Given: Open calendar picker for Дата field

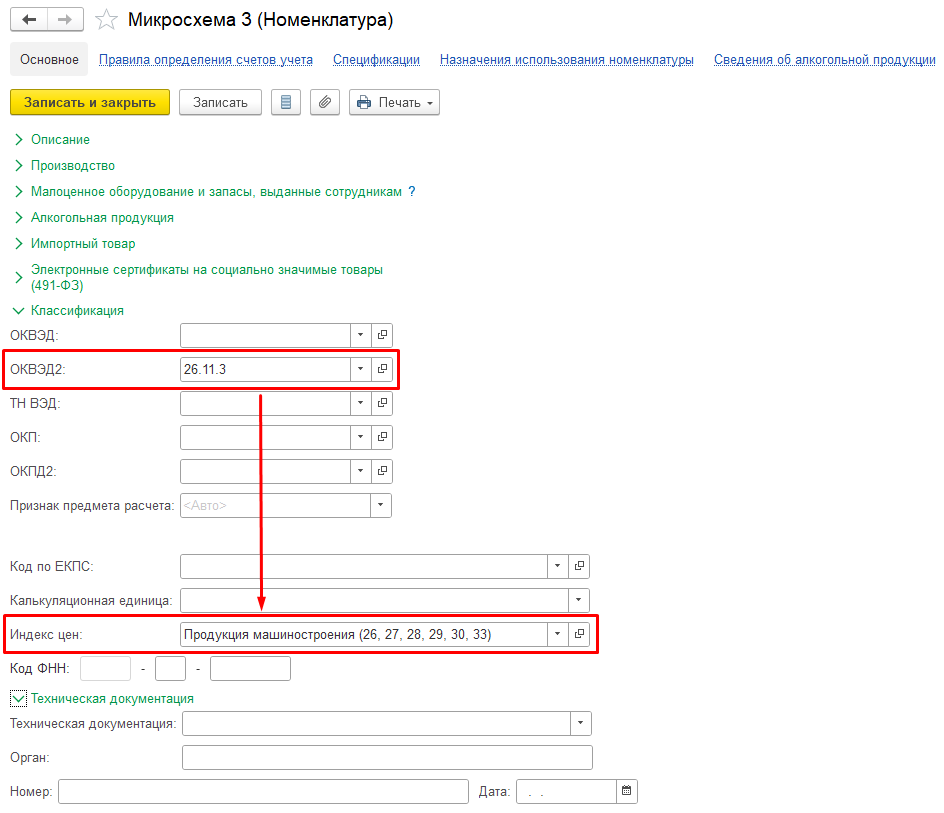Looking at the screenshot, I should pos(627,791).
